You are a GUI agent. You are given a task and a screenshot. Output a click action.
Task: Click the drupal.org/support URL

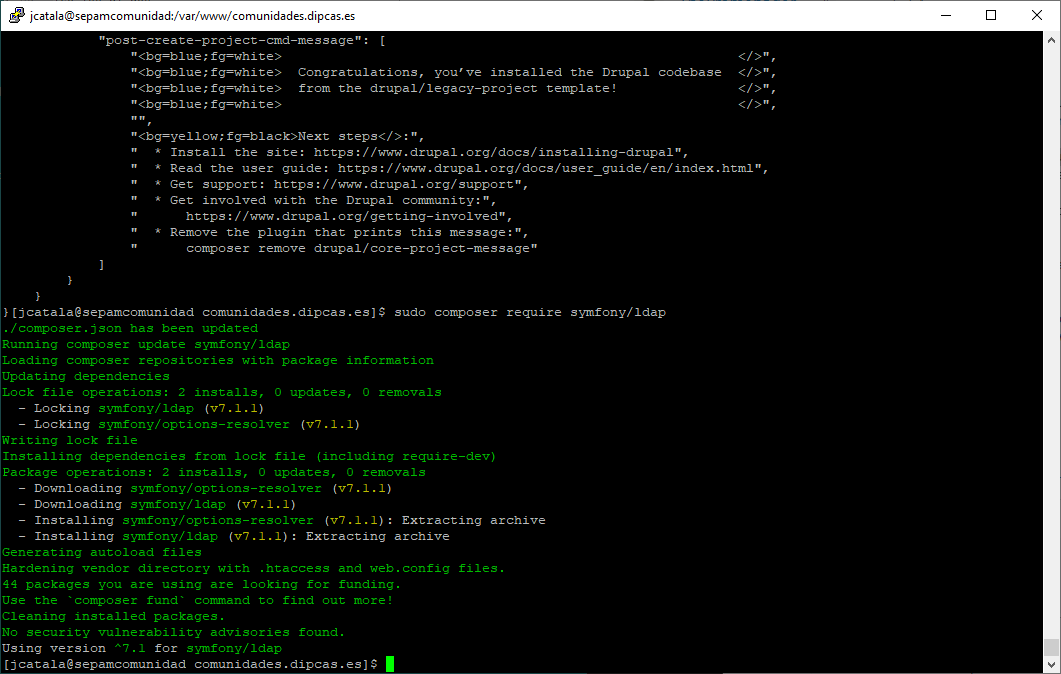coord(394,184)
